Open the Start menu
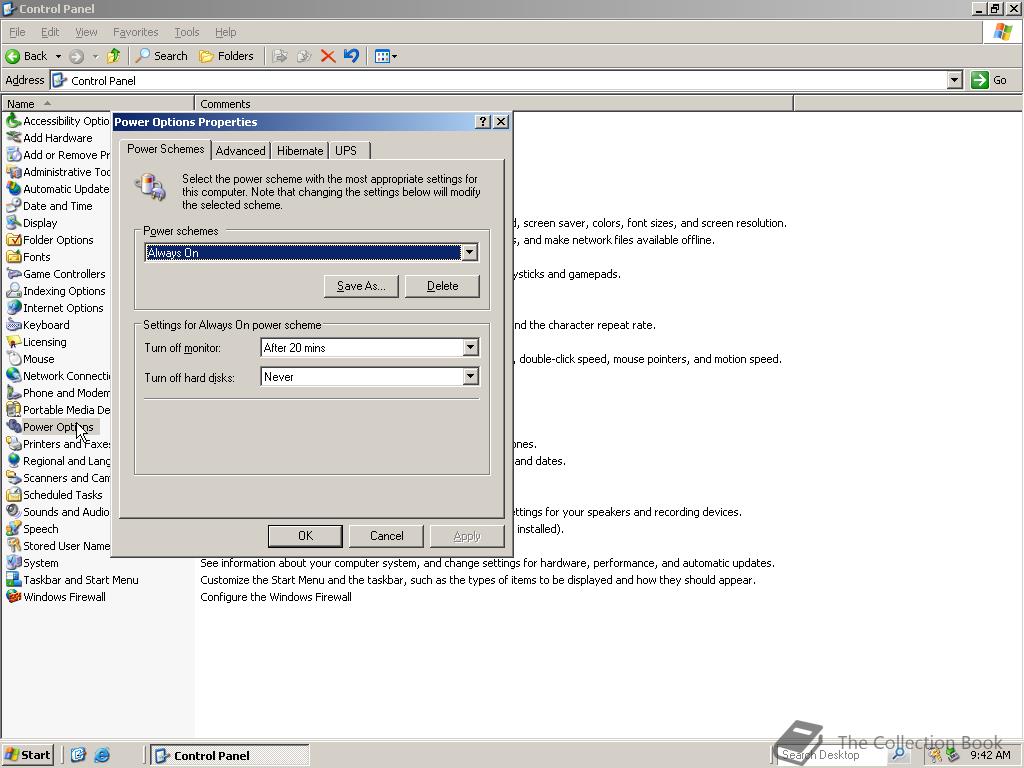Viewport: 1024px width, 768px height. pyautogui.click(x=28, y=755)
